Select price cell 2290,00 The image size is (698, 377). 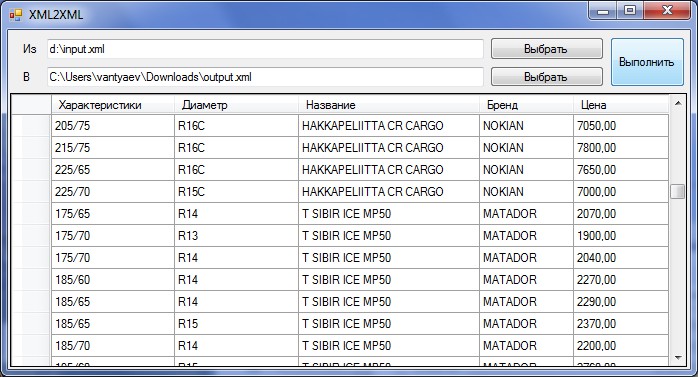pos(621,302)
